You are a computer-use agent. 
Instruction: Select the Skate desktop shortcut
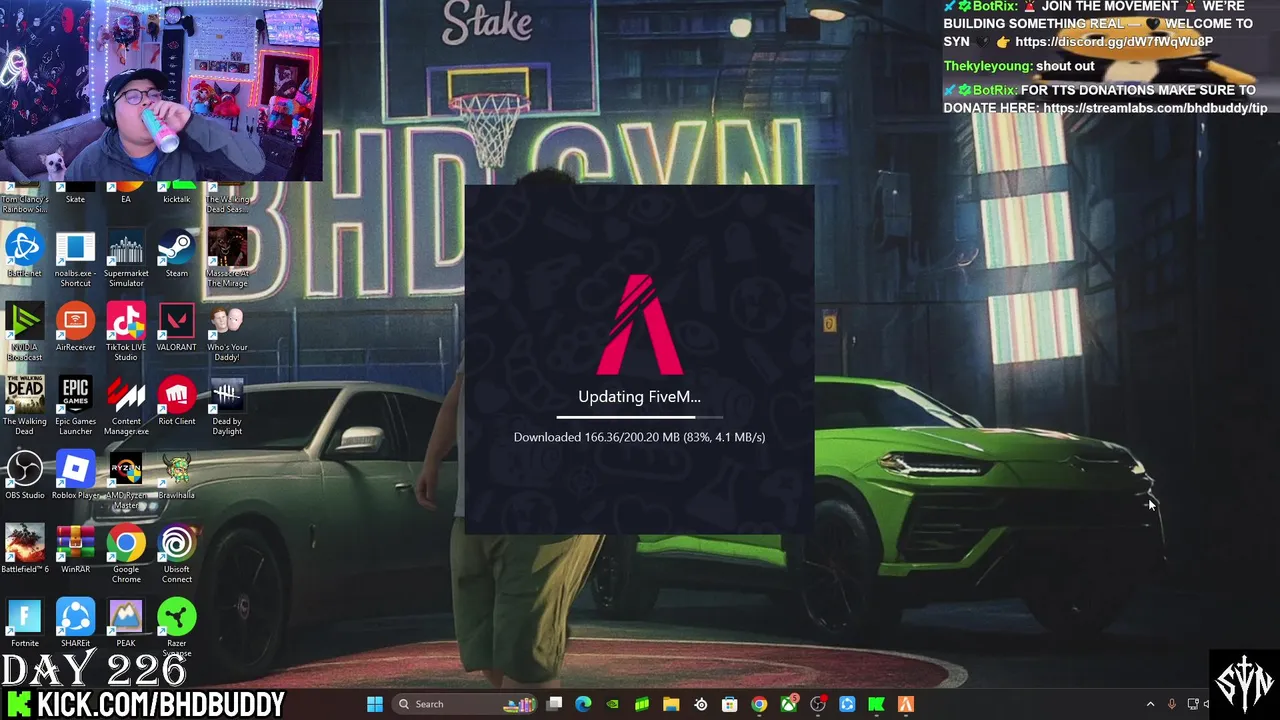tap(75, 193)
